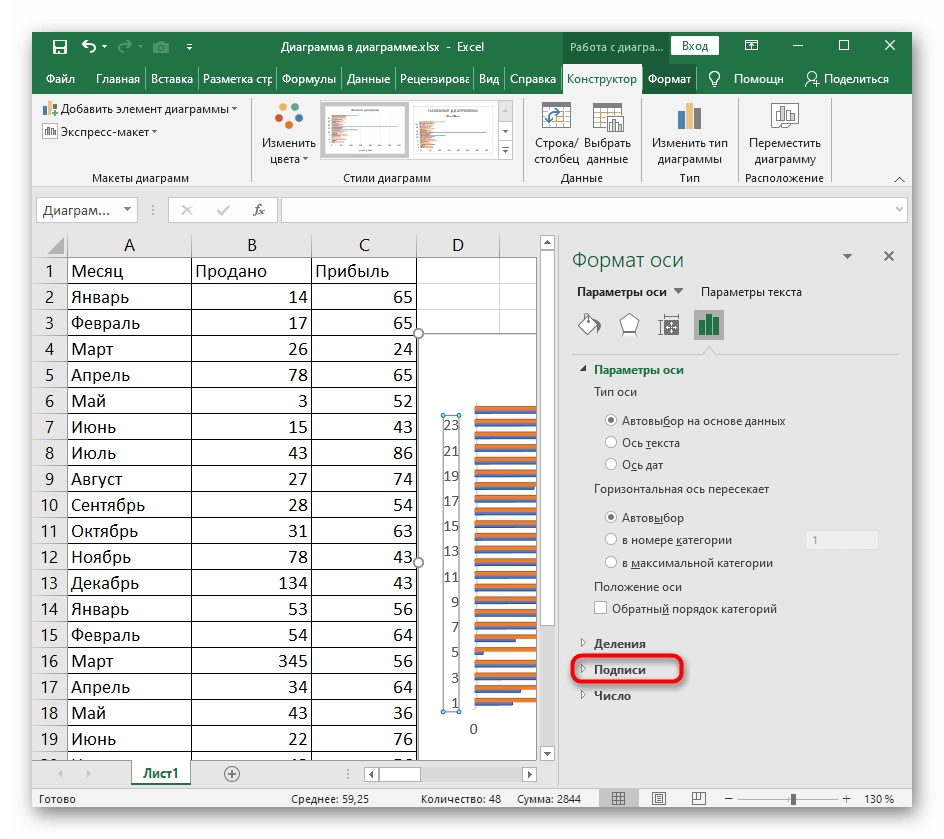Open Изменить цвета palette

coord(288,134)
